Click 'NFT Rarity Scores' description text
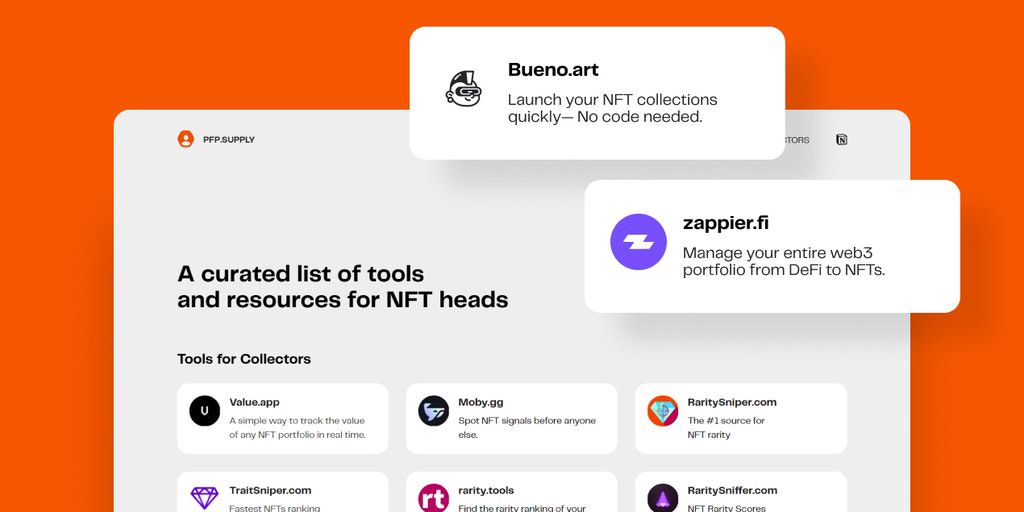 pos(728,508)
